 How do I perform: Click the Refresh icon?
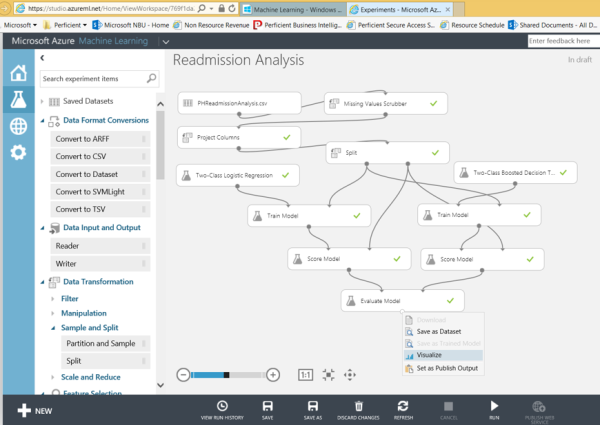pyautogui.click(x=403, y=406)
